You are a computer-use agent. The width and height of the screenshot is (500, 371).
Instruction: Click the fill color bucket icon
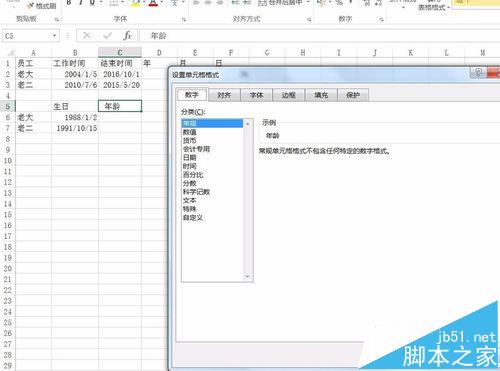136,3
